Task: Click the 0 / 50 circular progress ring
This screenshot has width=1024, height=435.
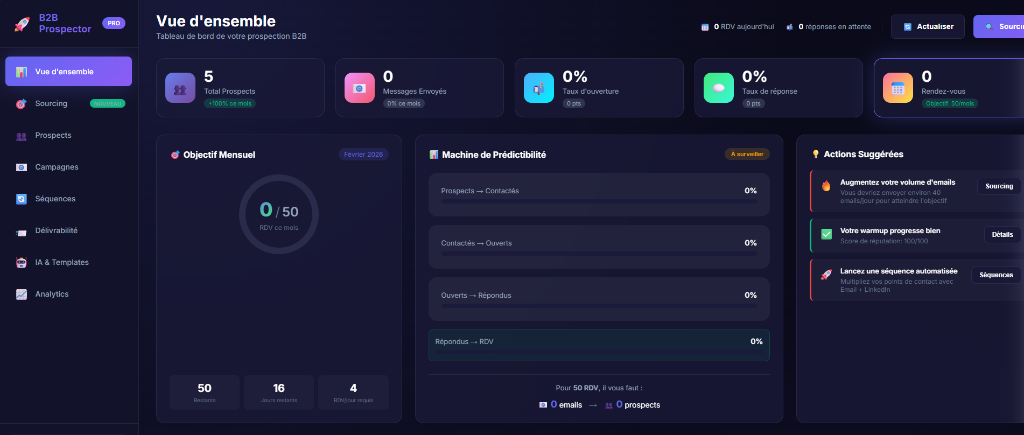Action: (x=279, y=214)
